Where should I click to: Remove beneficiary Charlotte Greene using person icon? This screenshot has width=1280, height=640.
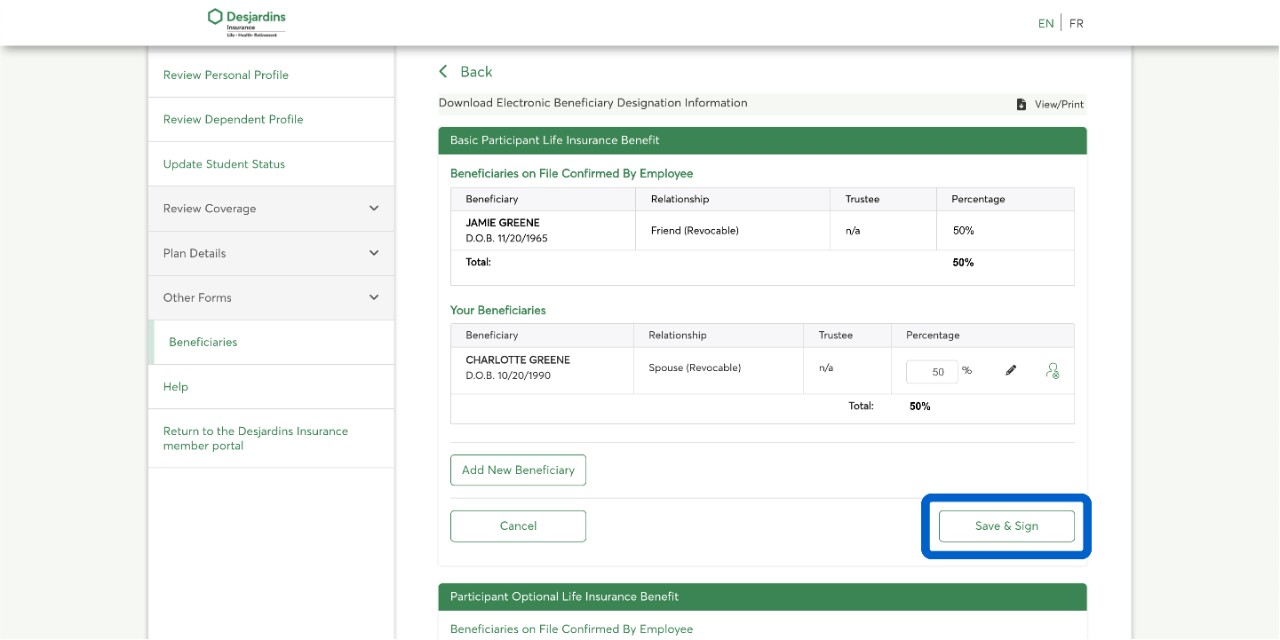pyautogui.click(x=1052, y=371)
